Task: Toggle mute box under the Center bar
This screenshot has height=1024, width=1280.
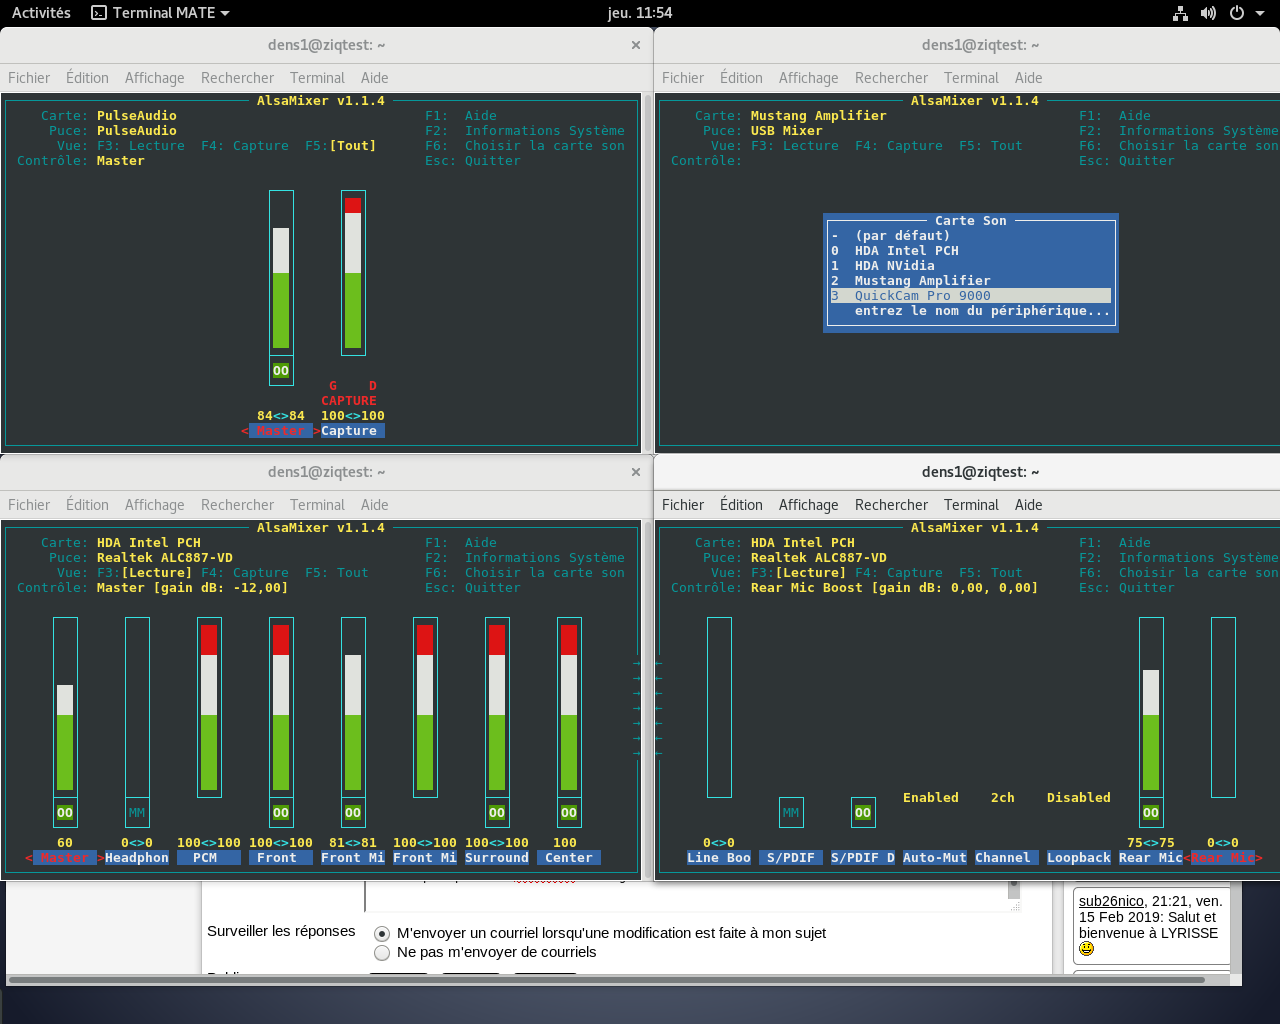Action: tap(569, 813)
